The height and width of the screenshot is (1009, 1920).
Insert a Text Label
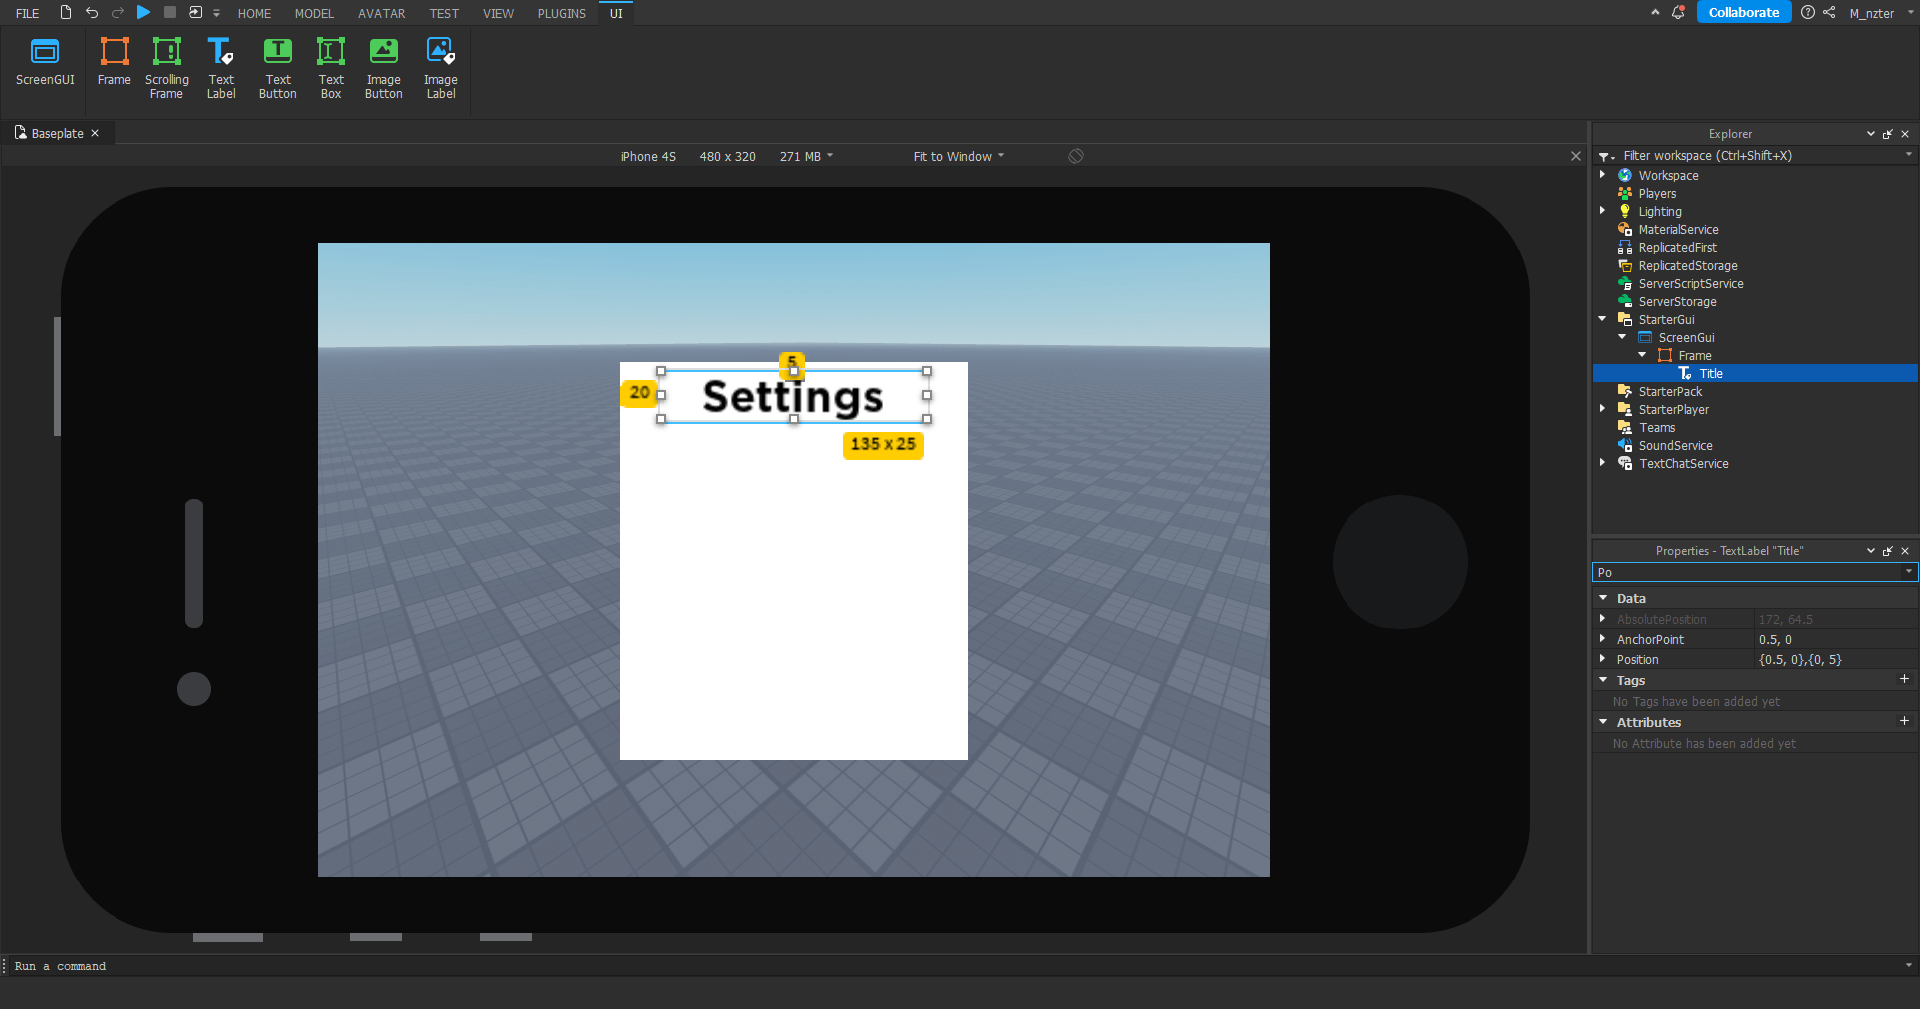[x=220, y=62]
